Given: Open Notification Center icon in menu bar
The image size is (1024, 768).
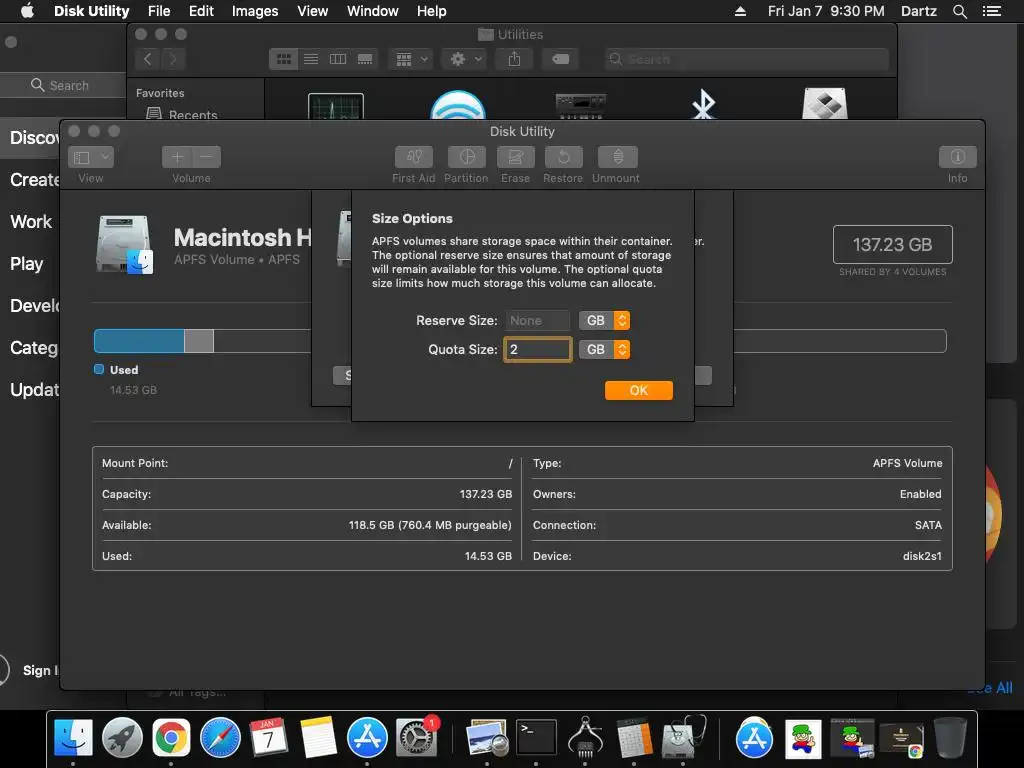Looking at the screenshot, I should (991, 11).
